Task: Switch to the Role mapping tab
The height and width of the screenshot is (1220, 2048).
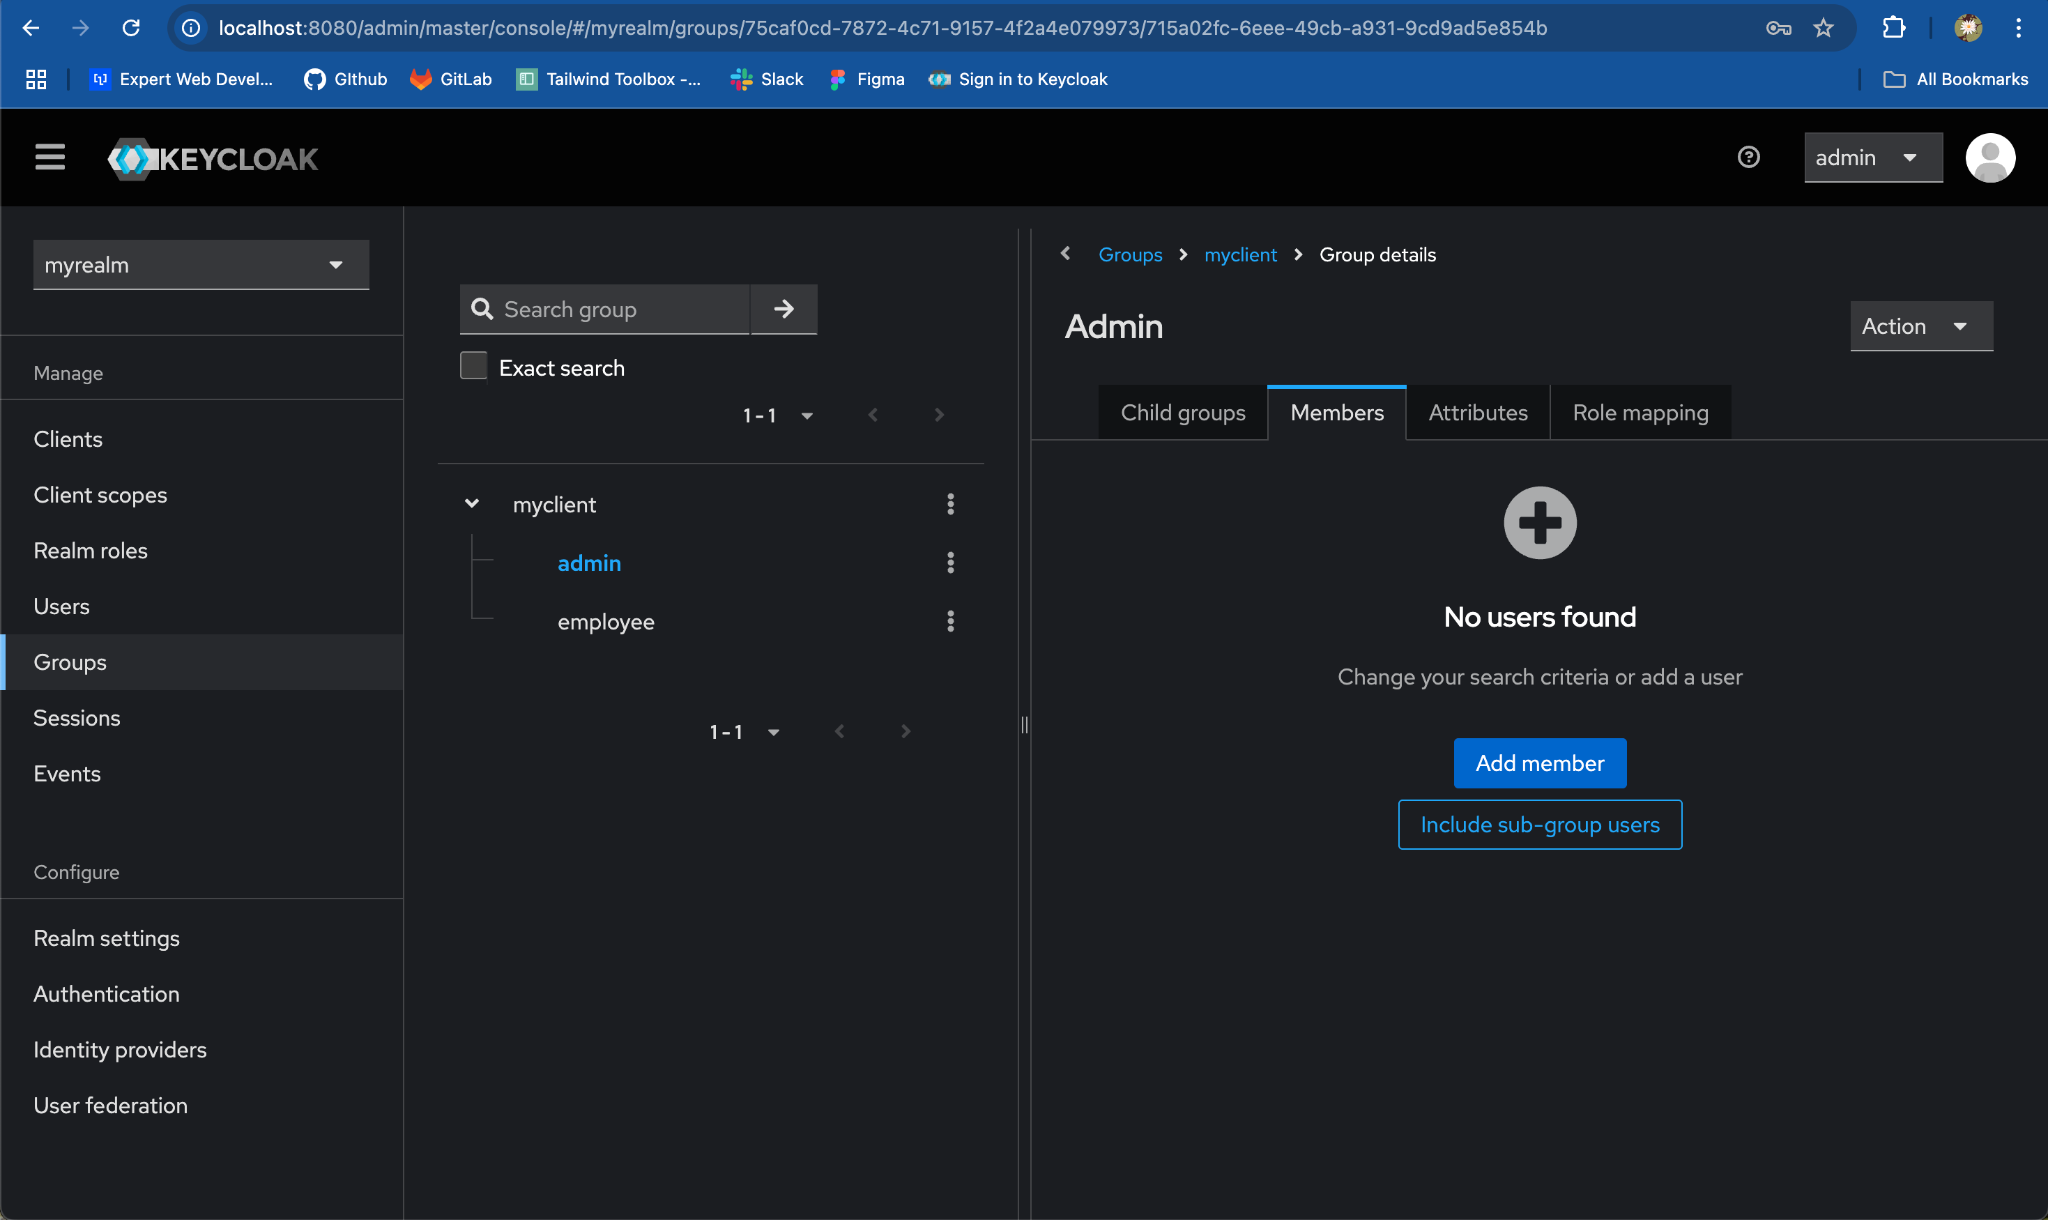Action: 1640,413
